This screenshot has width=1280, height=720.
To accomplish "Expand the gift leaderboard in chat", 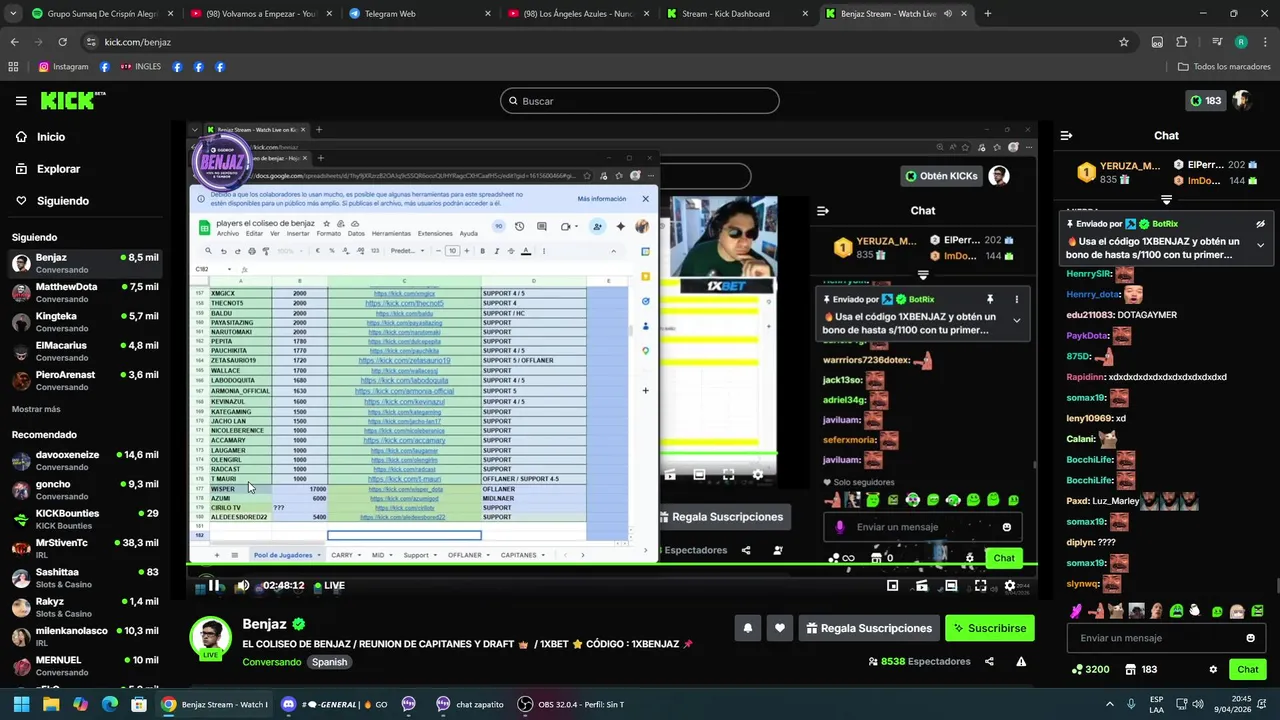I will pos(1166,200).
